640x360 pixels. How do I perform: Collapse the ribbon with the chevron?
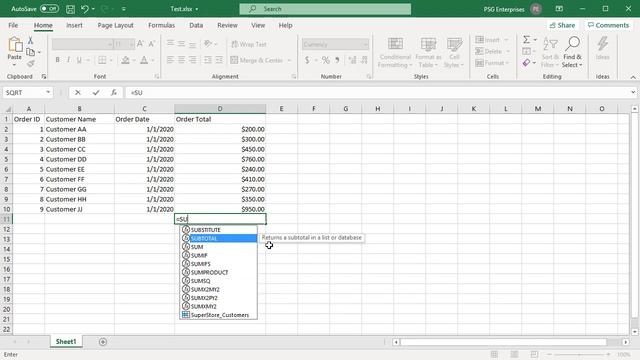pyautogui.click(x=633, y=77)
